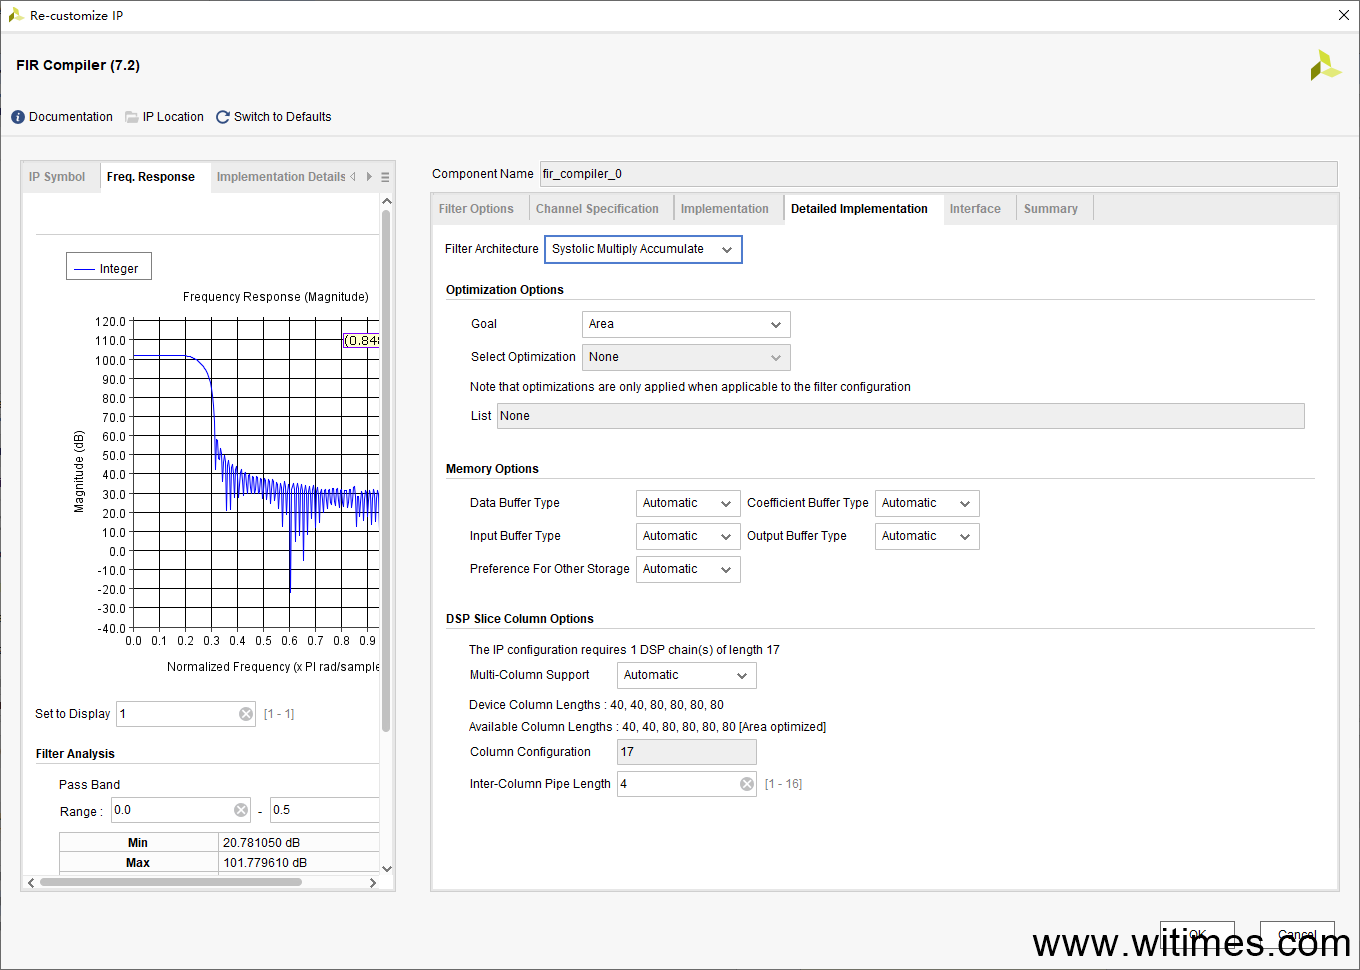Show previous left-panel tabs with arrow
1360x970 pixels.
click(x=353, y=177)
